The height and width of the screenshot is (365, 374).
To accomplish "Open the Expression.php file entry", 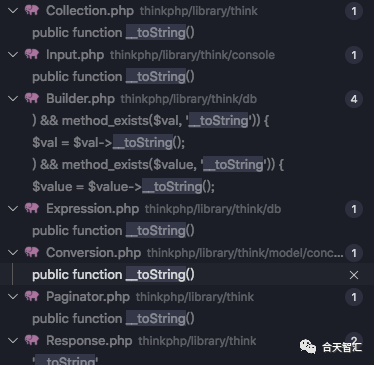I will point(92,209).
